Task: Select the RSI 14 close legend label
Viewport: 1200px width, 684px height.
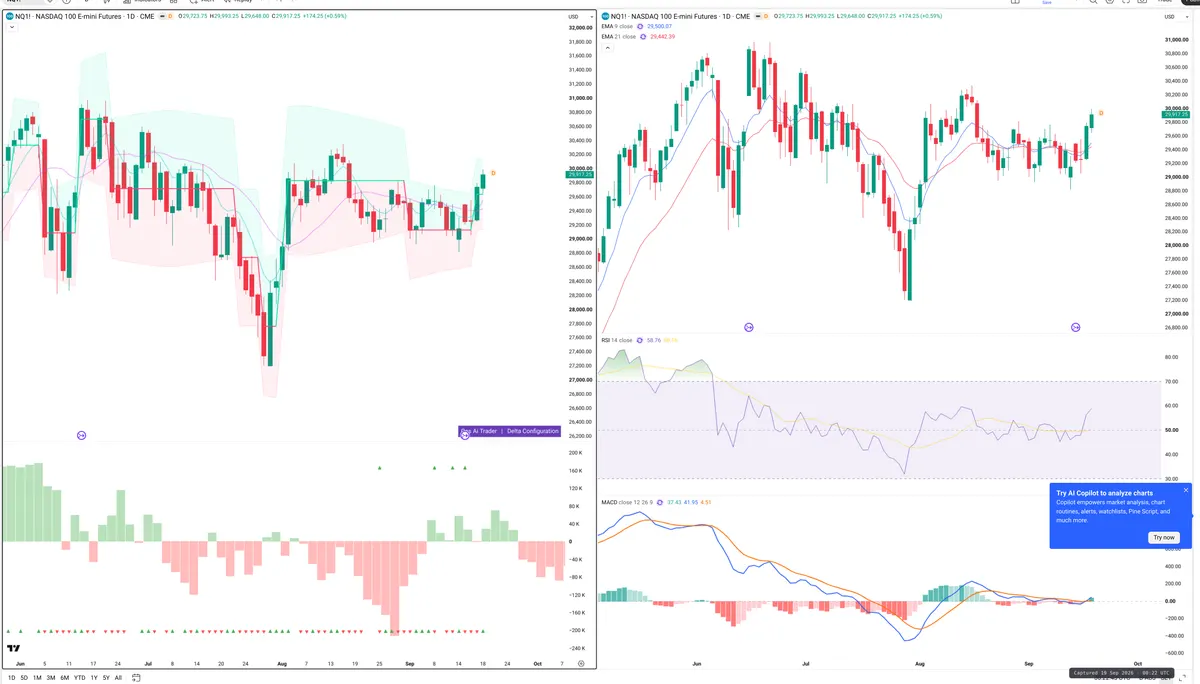Action: [x=617, y=340]
